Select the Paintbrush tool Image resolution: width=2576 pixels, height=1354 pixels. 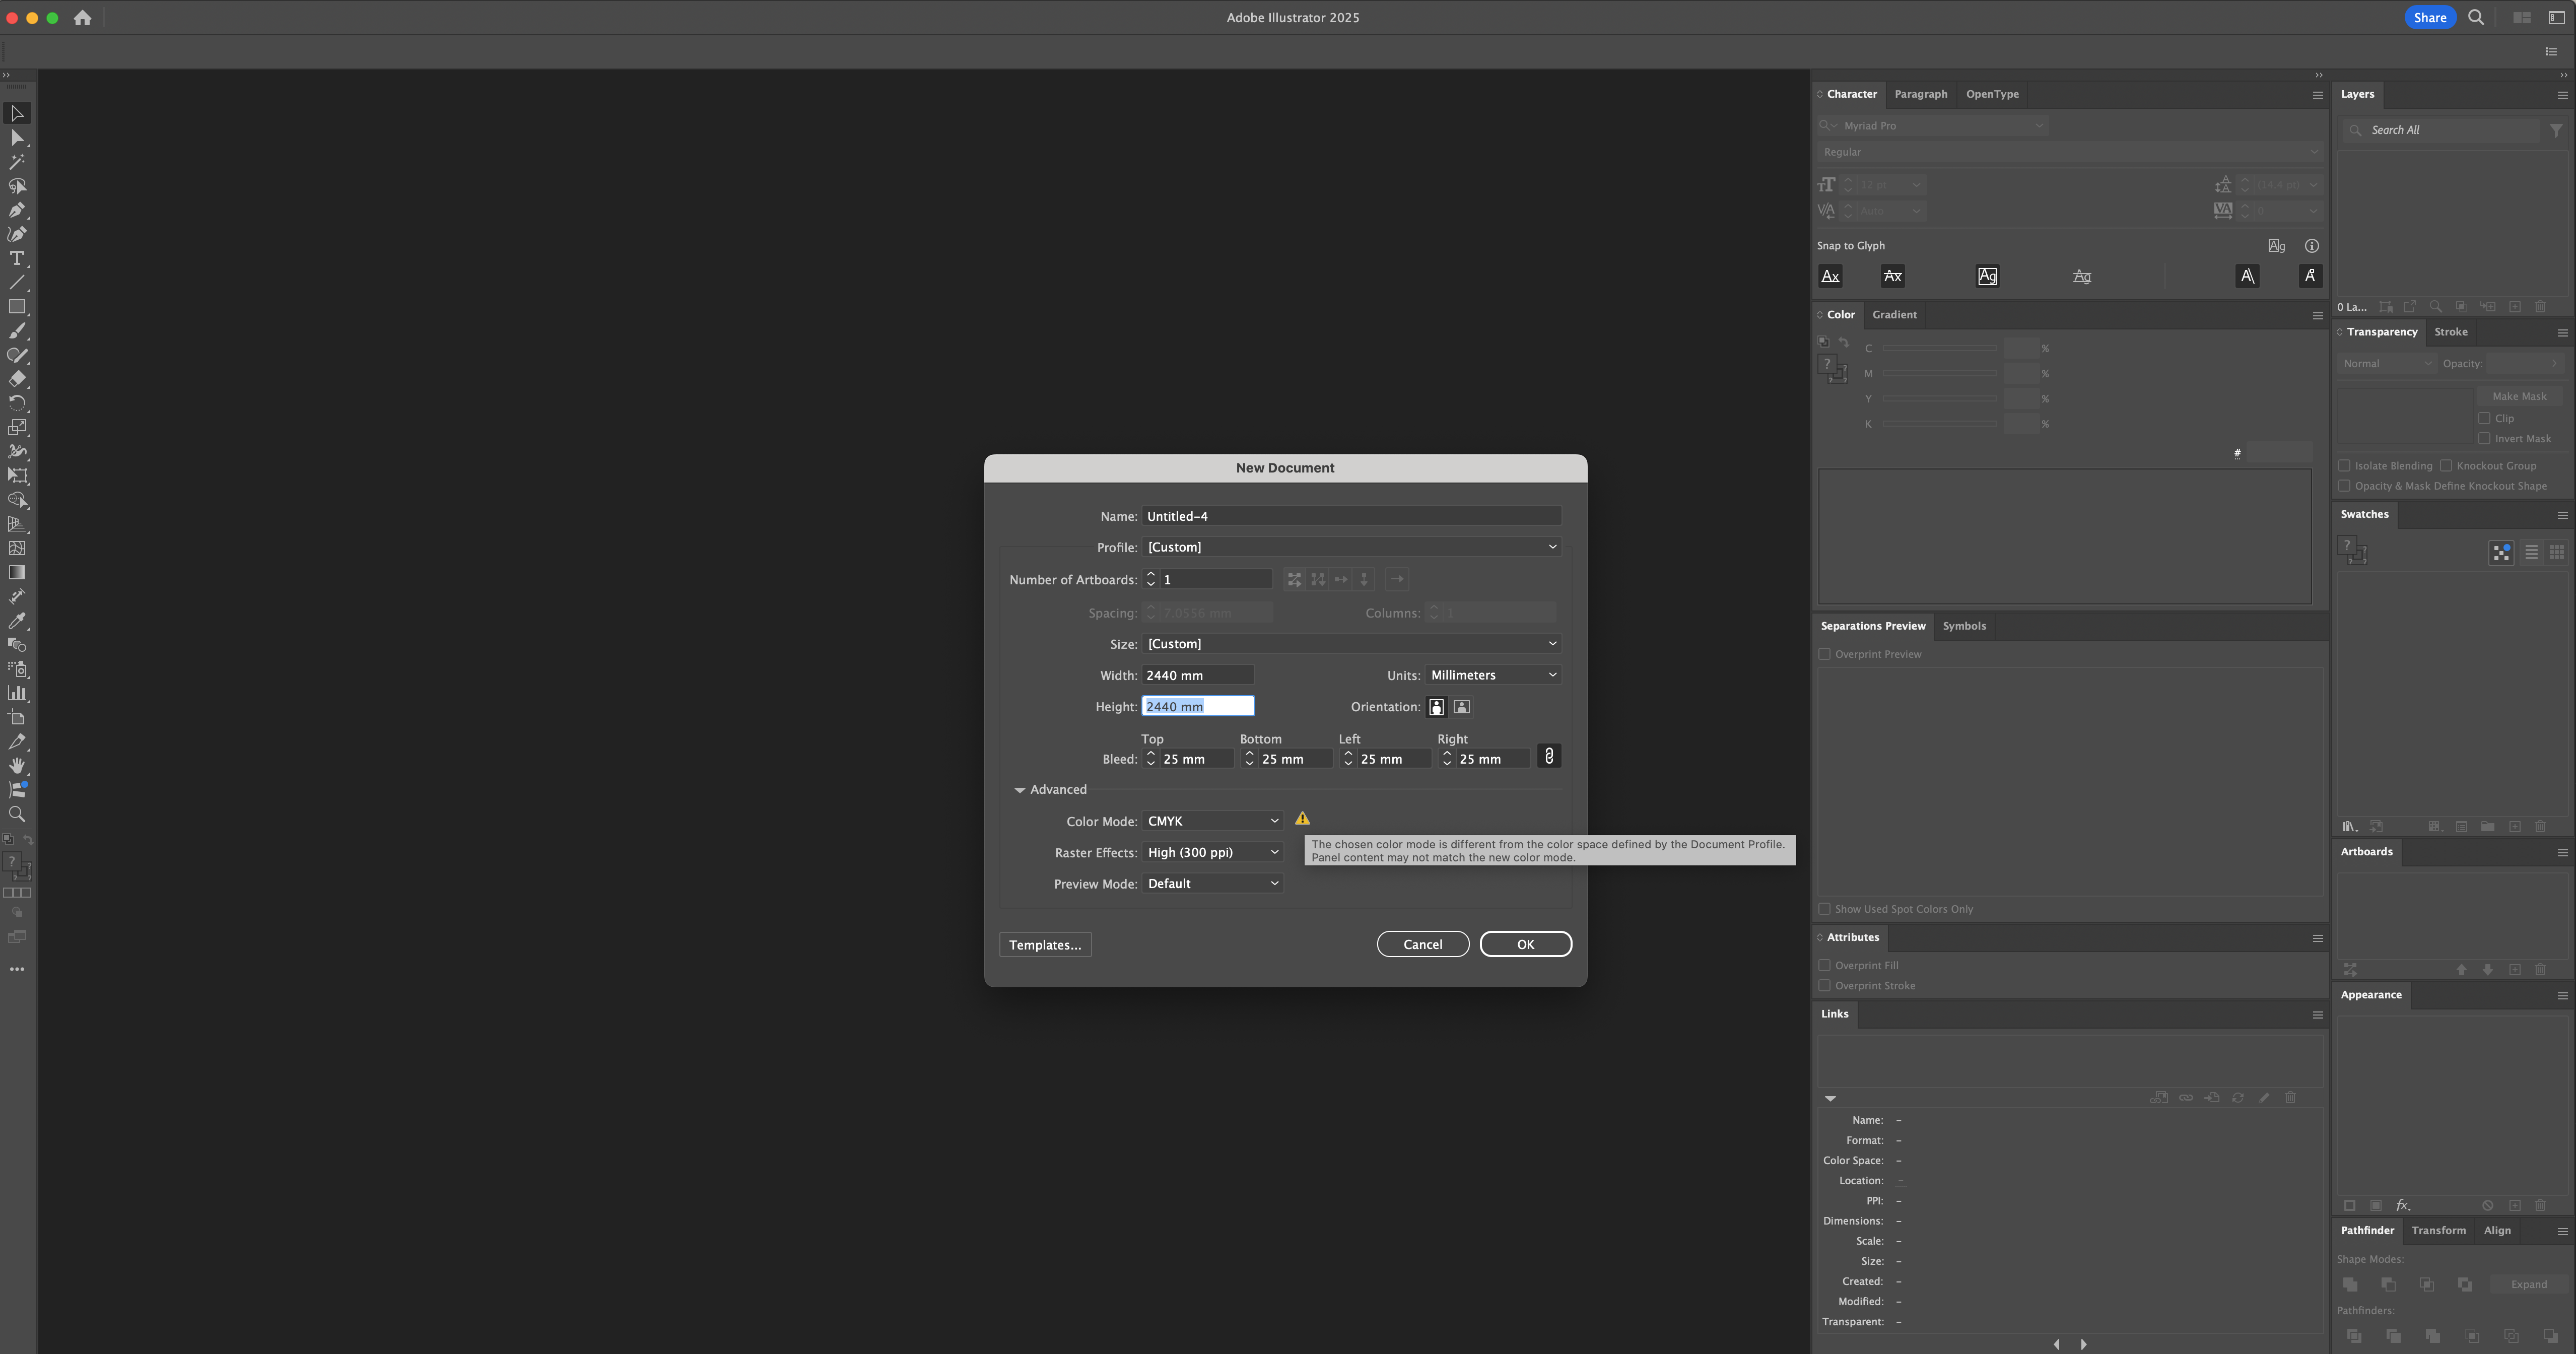click(16, 331)
